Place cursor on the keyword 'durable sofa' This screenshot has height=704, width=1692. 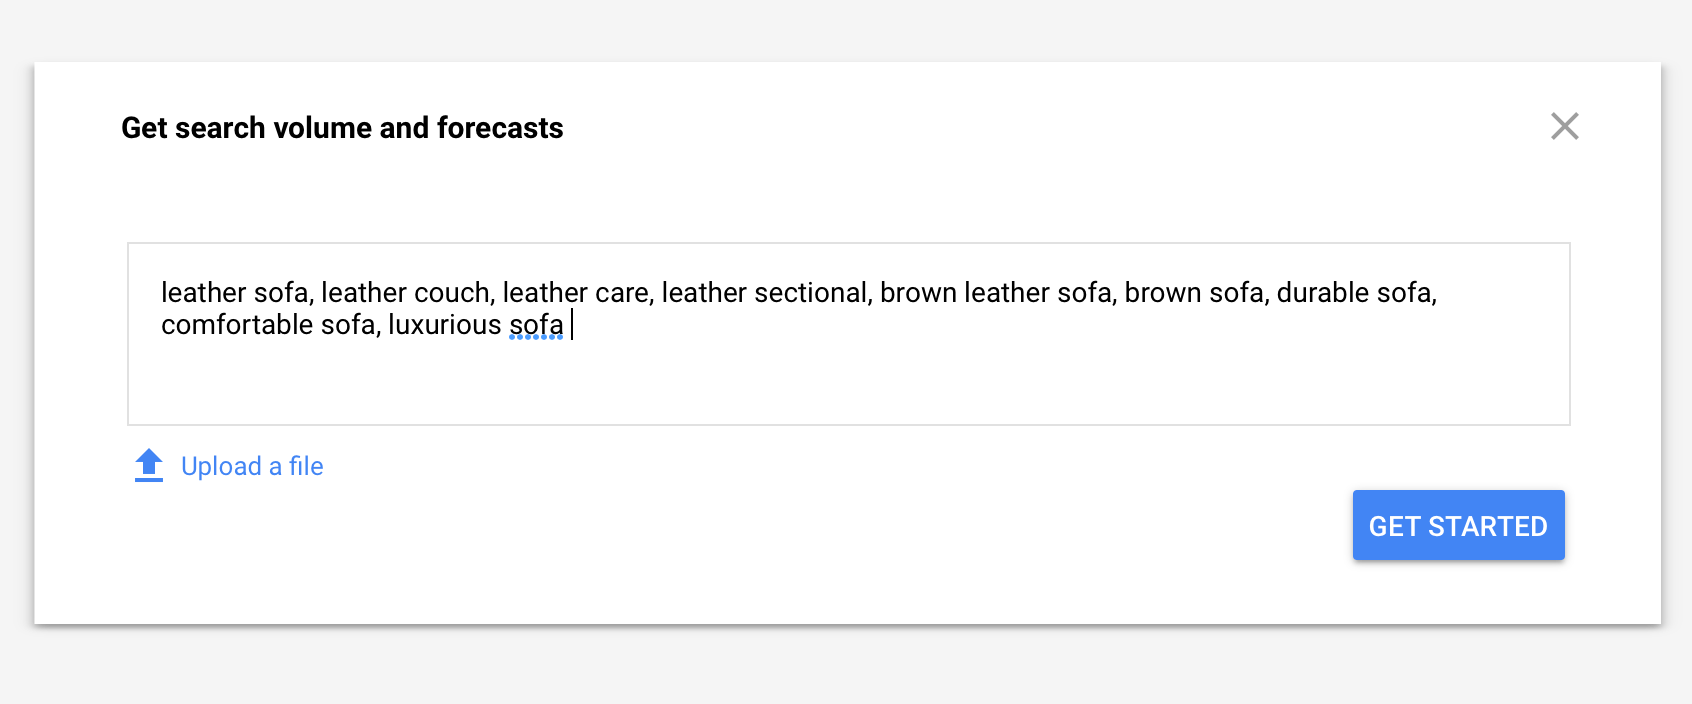pyautogui.click(x=1354, y=292)
